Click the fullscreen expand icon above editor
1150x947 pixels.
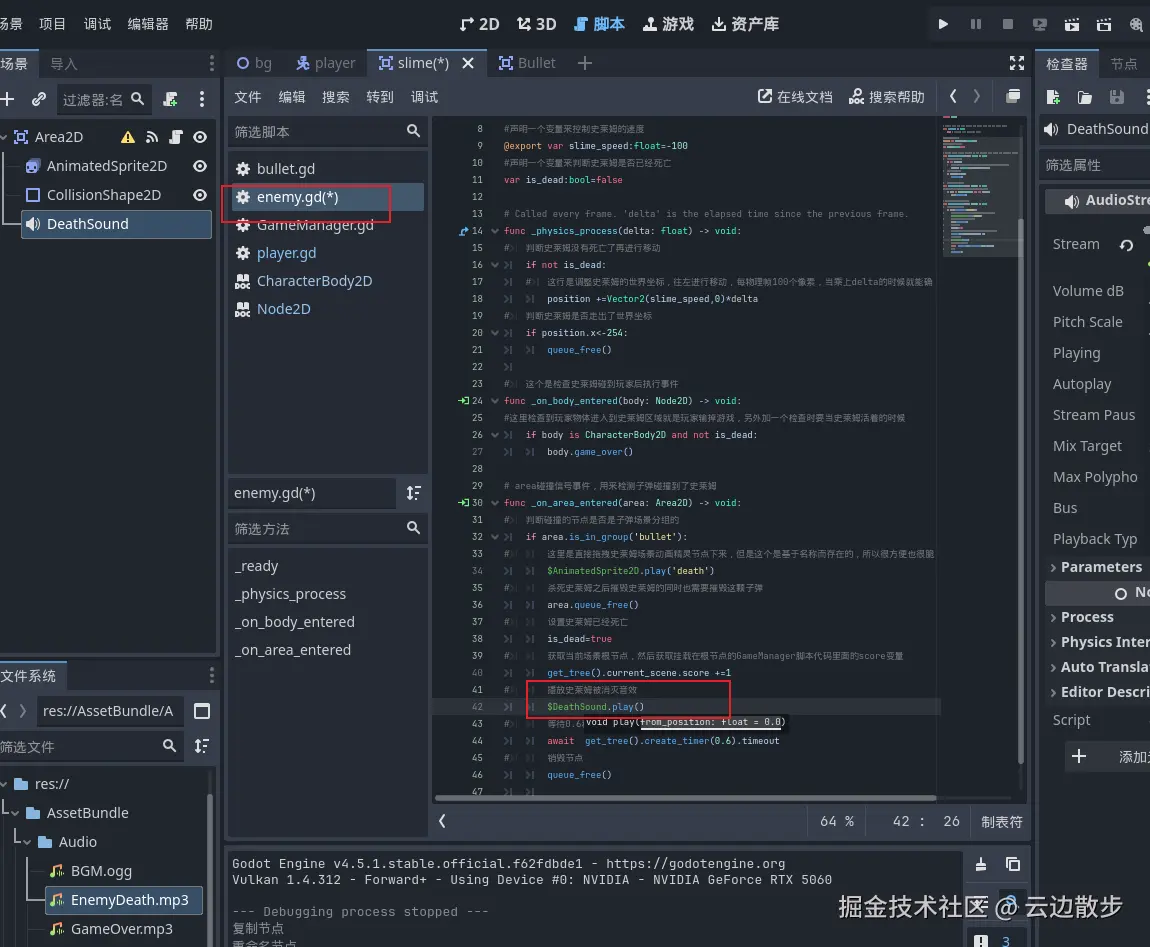1017,63
